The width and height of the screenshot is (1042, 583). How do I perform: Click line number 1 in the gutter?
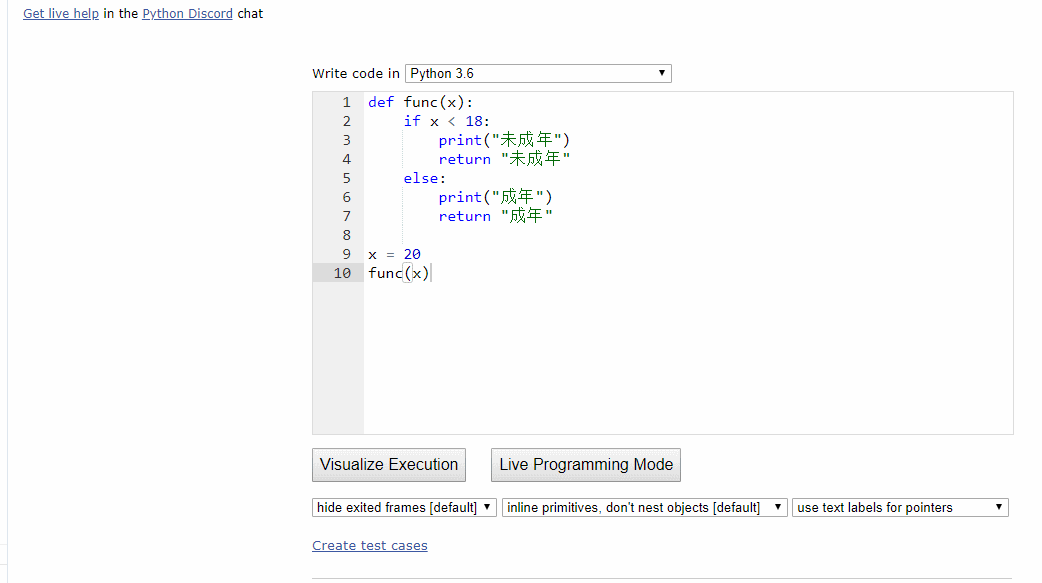pyautogui.click(x=346, y=101)
